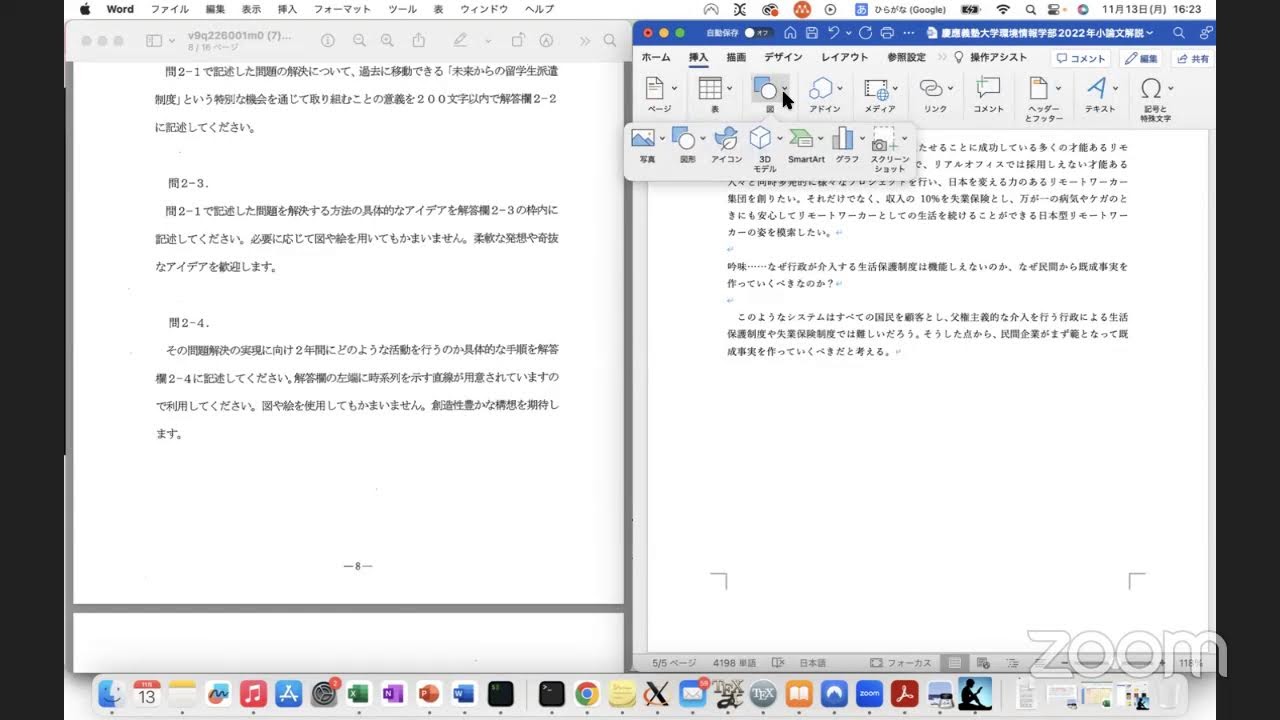1280x720 pixels.
Task: Insert a SmartArt graphic
Action: coord(801,139)
